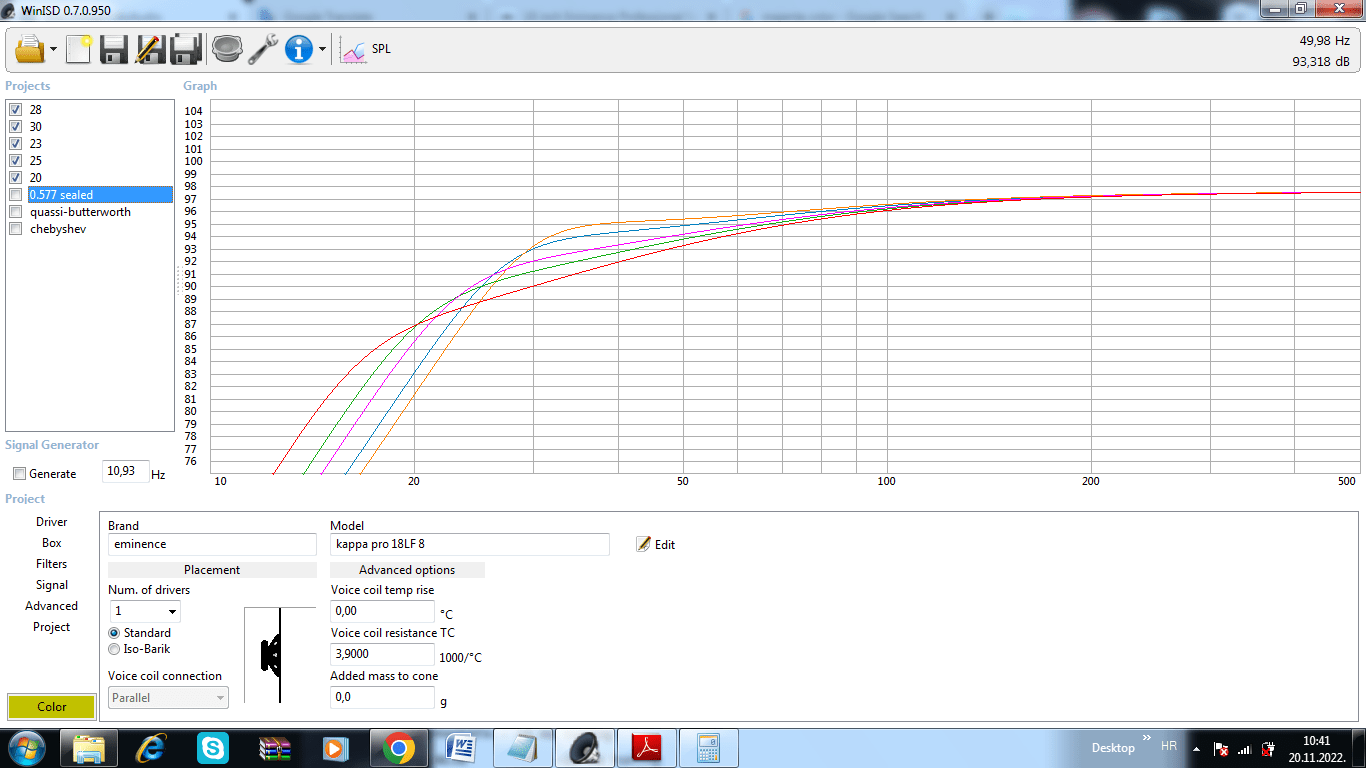The image size is (1366, 768).
Task: Switch to Google Chrome on the taskbar
Action: pos(399,748)
